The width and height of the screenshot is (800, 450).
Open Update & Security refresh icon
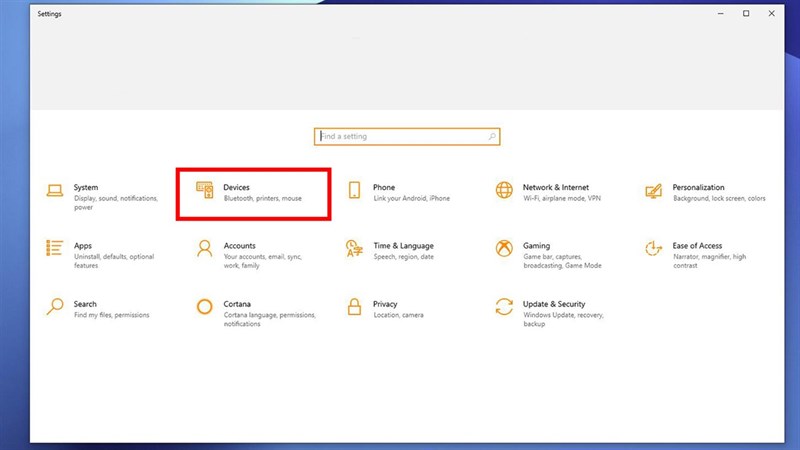504,307
